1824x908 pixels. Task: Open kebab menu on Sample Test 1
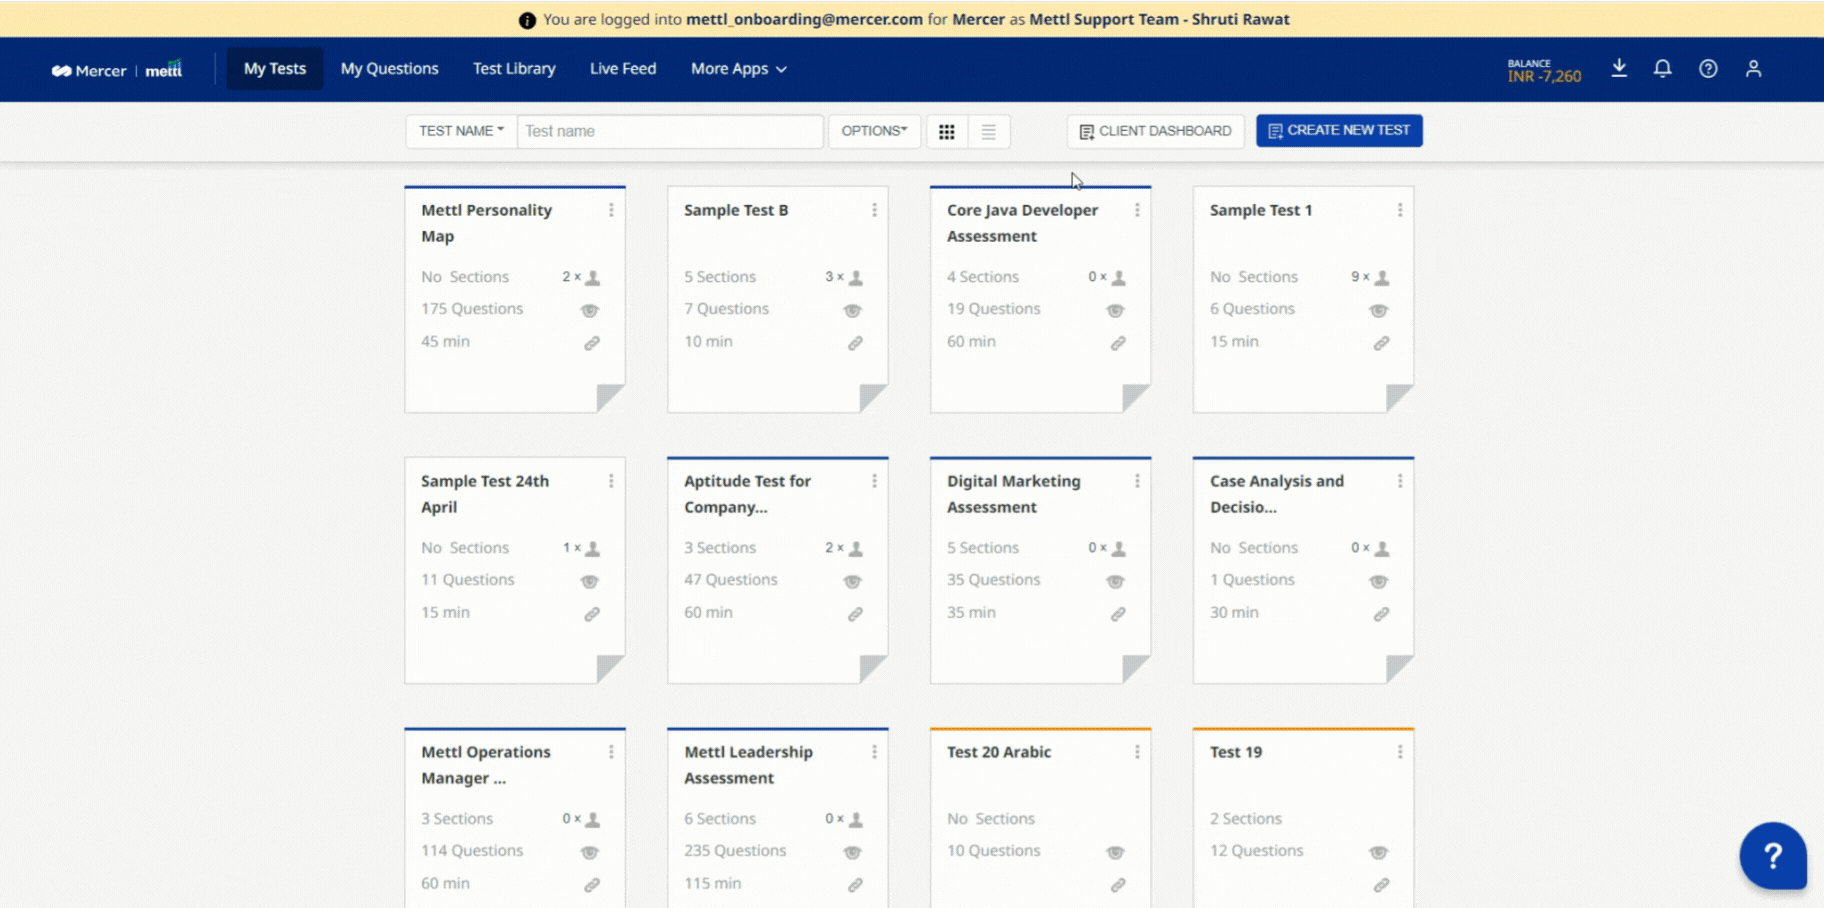[x=1400, y=210]
